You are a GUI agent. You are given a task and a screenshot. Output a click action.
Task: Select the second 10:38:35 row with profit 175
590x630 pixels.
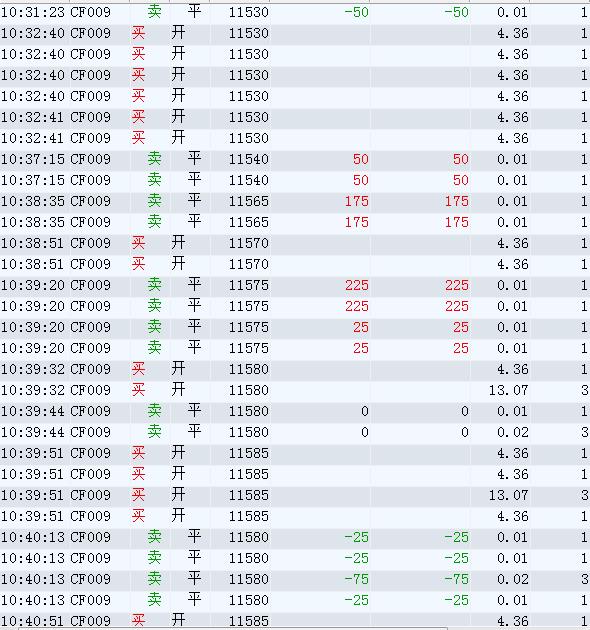coord(295,222)
